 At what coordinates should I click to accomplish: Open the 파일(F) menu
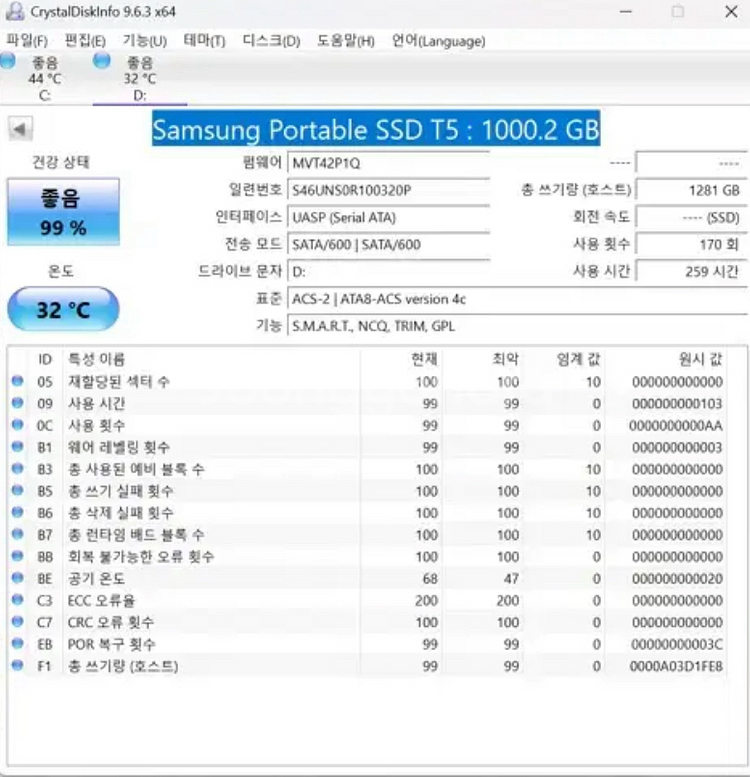tap(27, 41)
